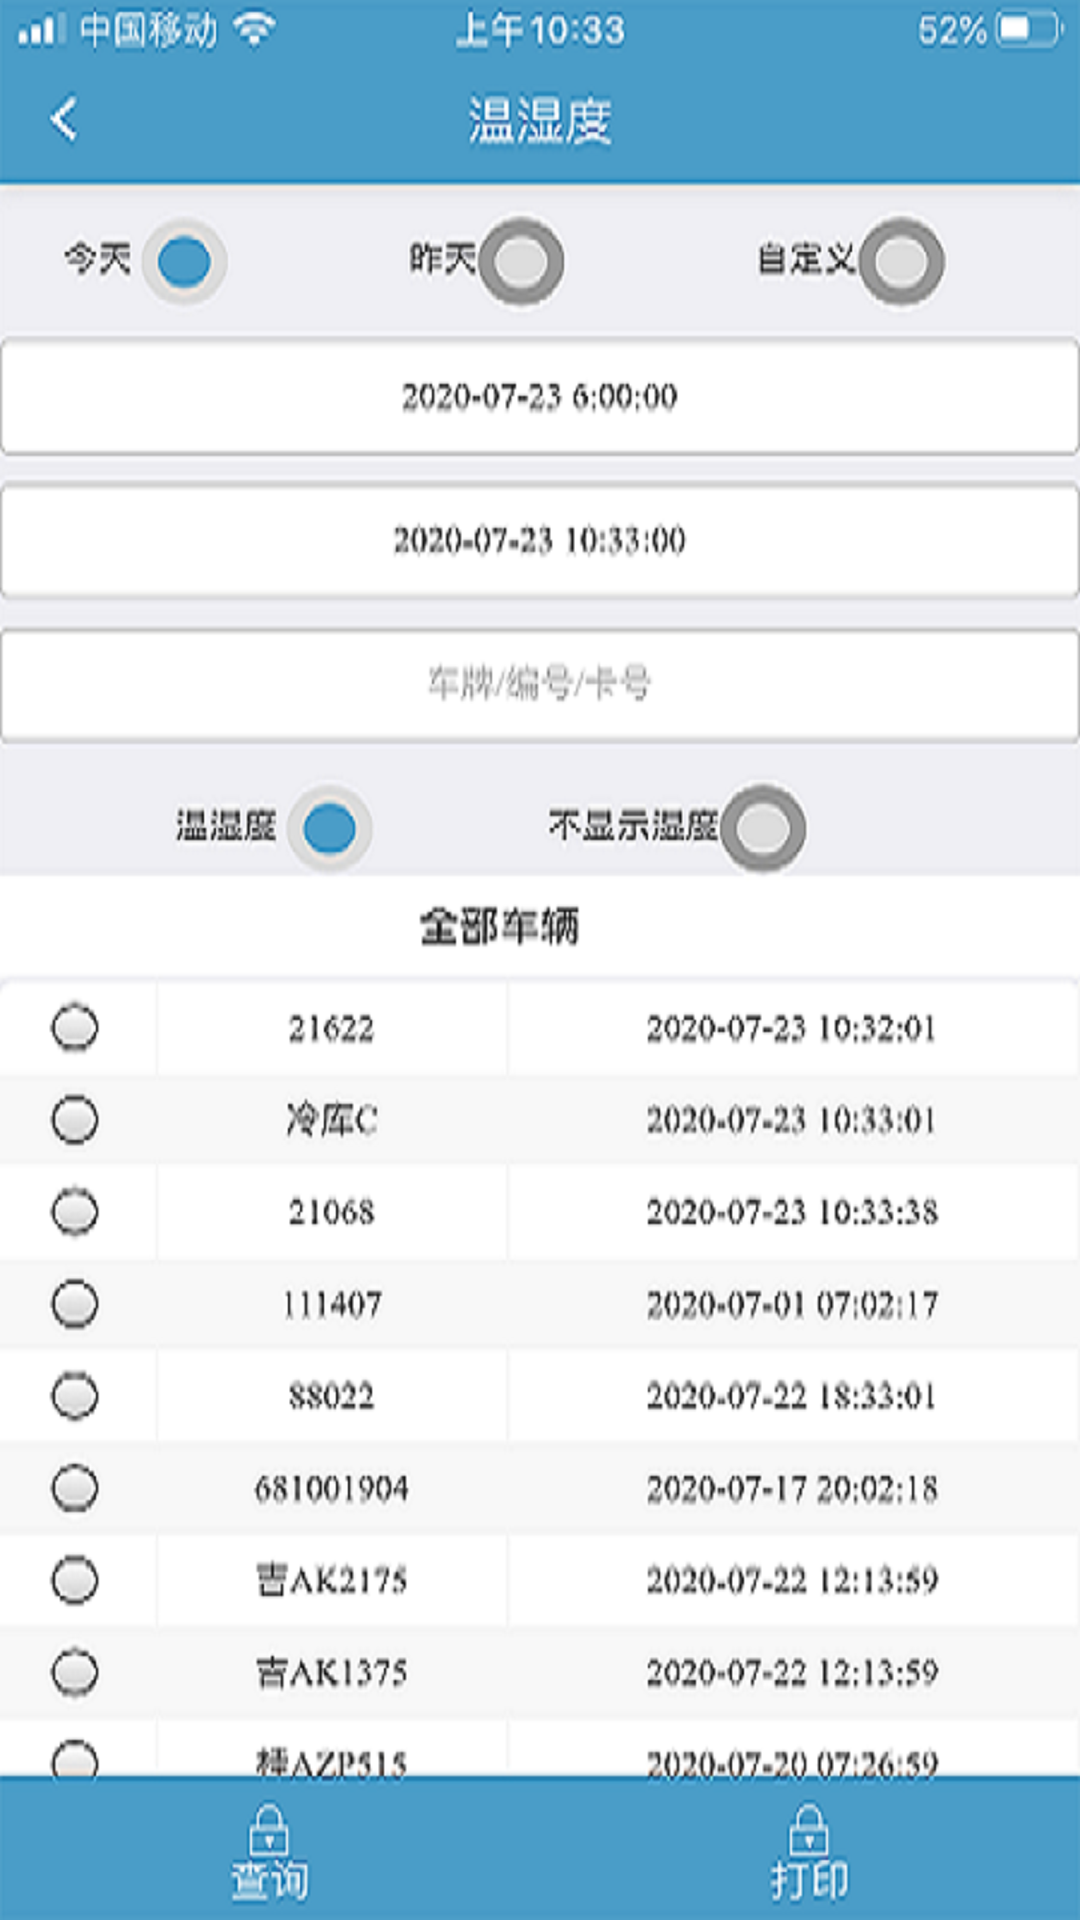Focus the 车牌/编号/卡号 search field

[x=540, y=685]
